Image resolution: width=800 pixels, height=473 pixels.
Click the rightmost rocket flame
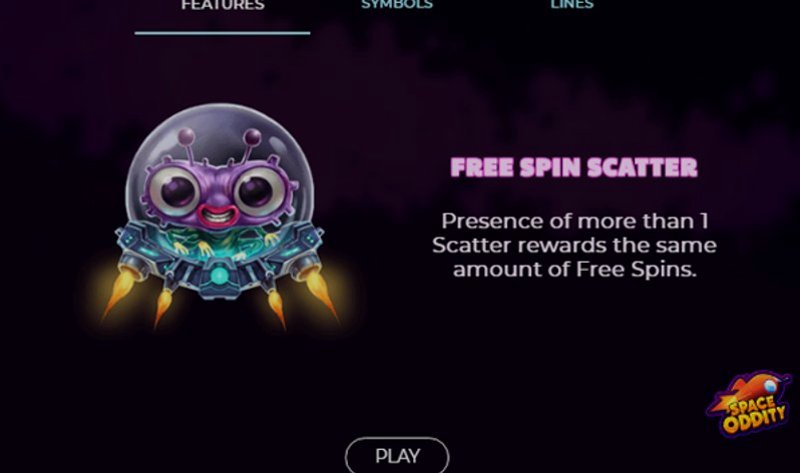[x=321, y=295]
